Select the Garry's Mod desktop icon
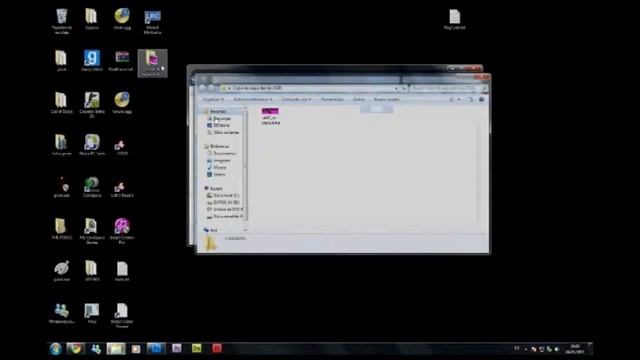The image size is (640, 360). click(x=92, y=61)
